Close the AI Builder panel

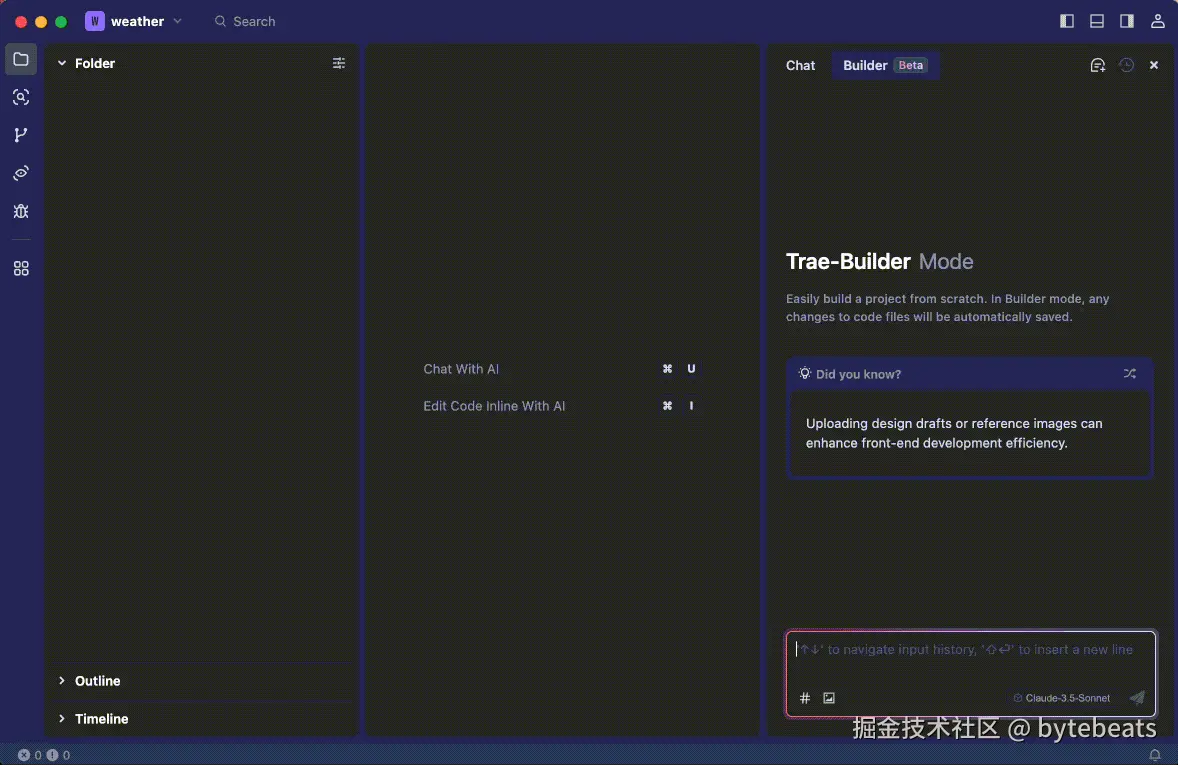point(1154,65)
